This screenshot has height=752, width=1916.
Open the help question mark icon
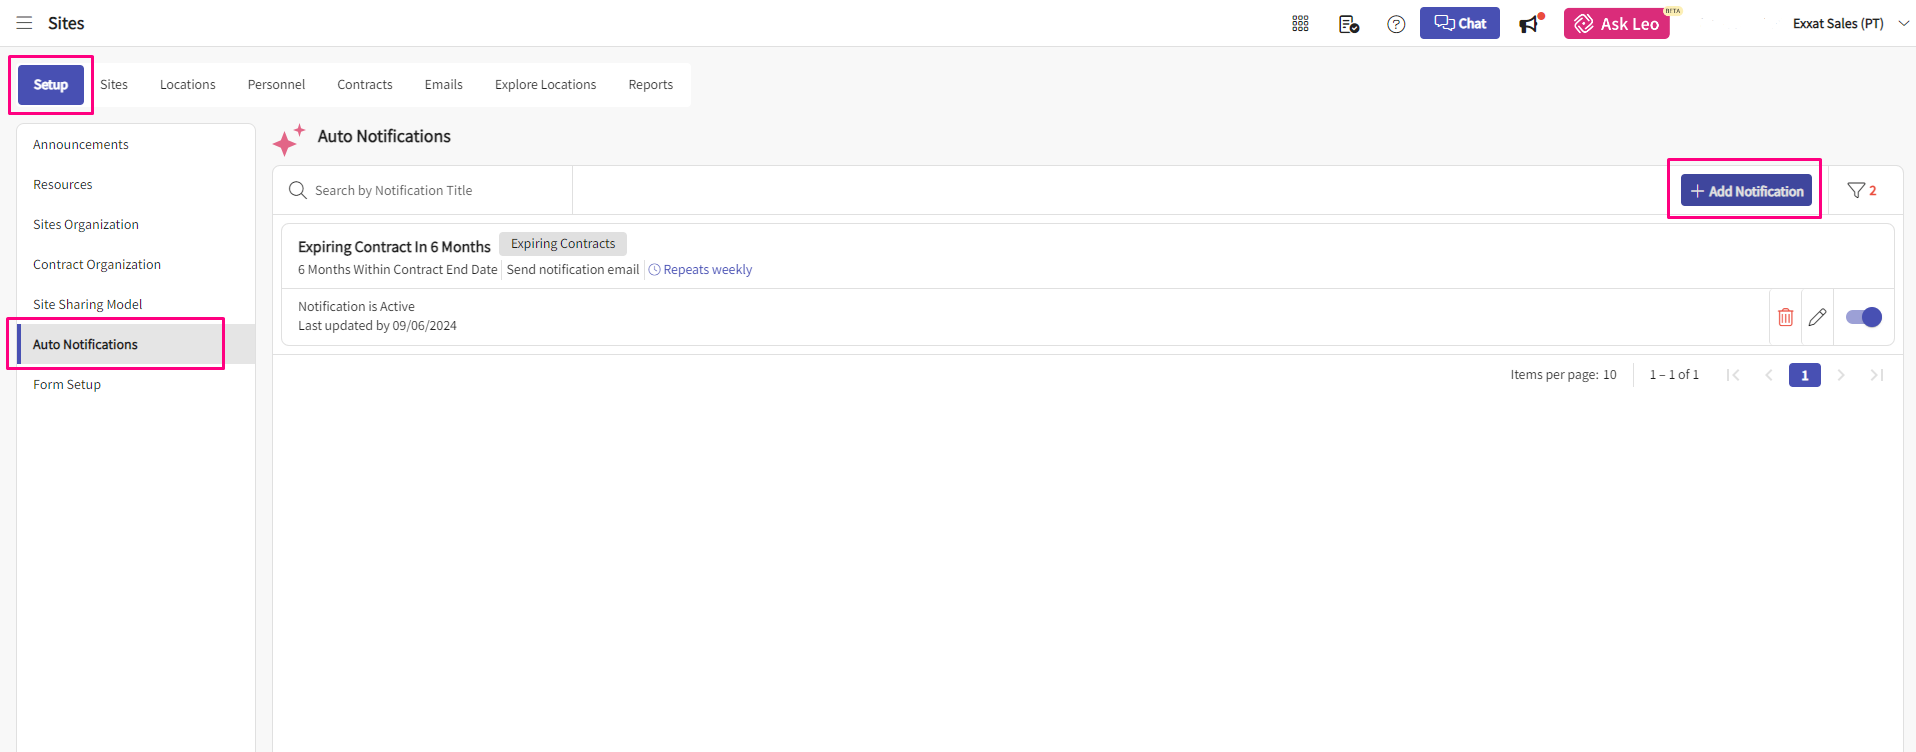(x=1396, y=24)
